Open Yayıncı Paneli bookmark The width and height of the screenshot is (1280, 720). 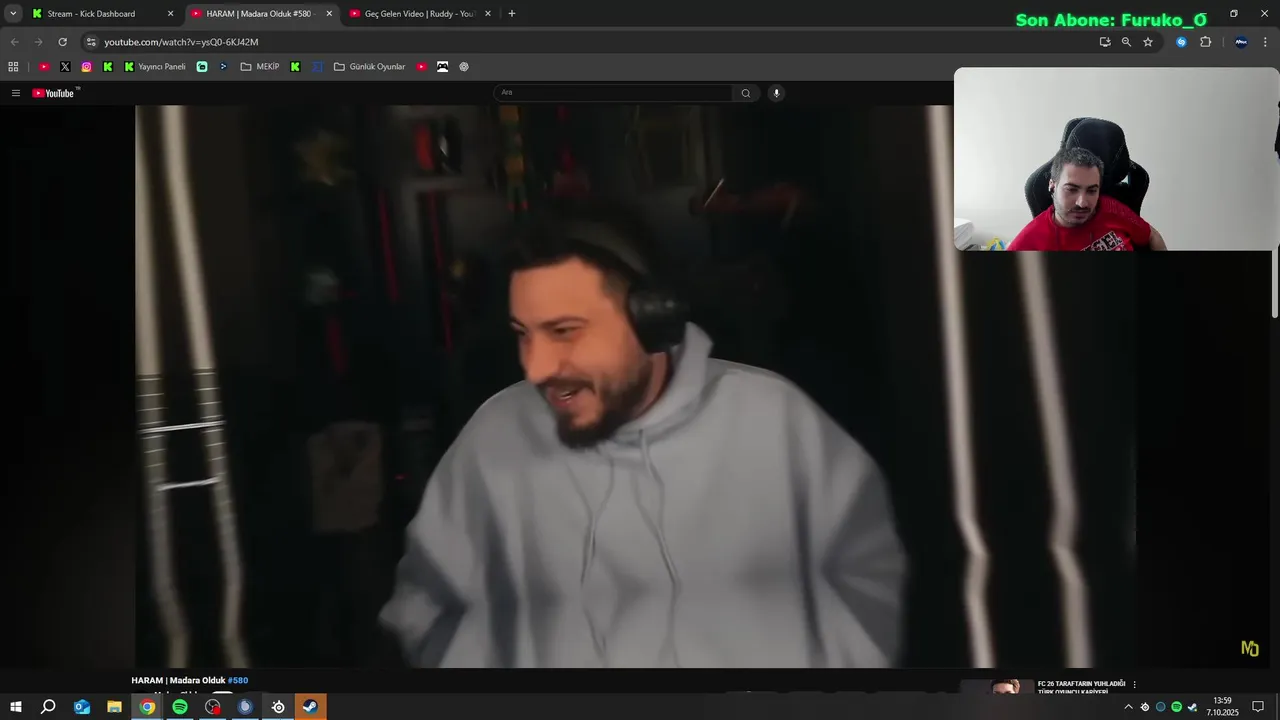point(155,67)
